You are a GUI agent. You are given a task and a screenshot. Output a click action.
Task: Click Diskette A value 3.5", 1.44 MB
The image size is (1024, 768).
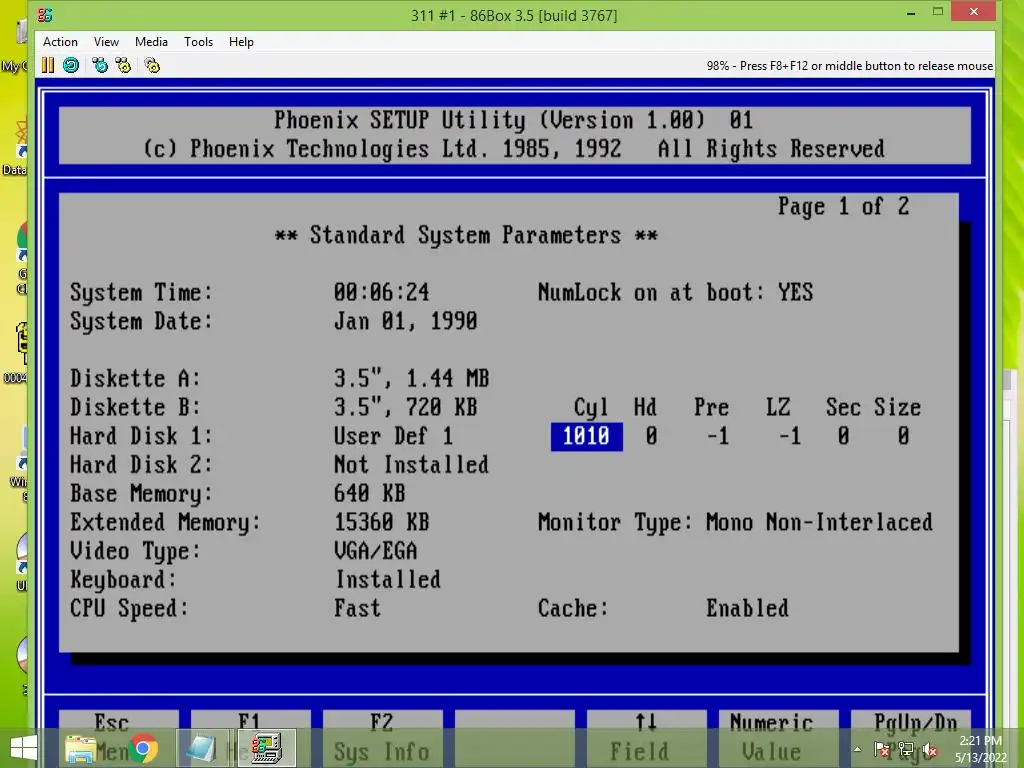point(411,378)
